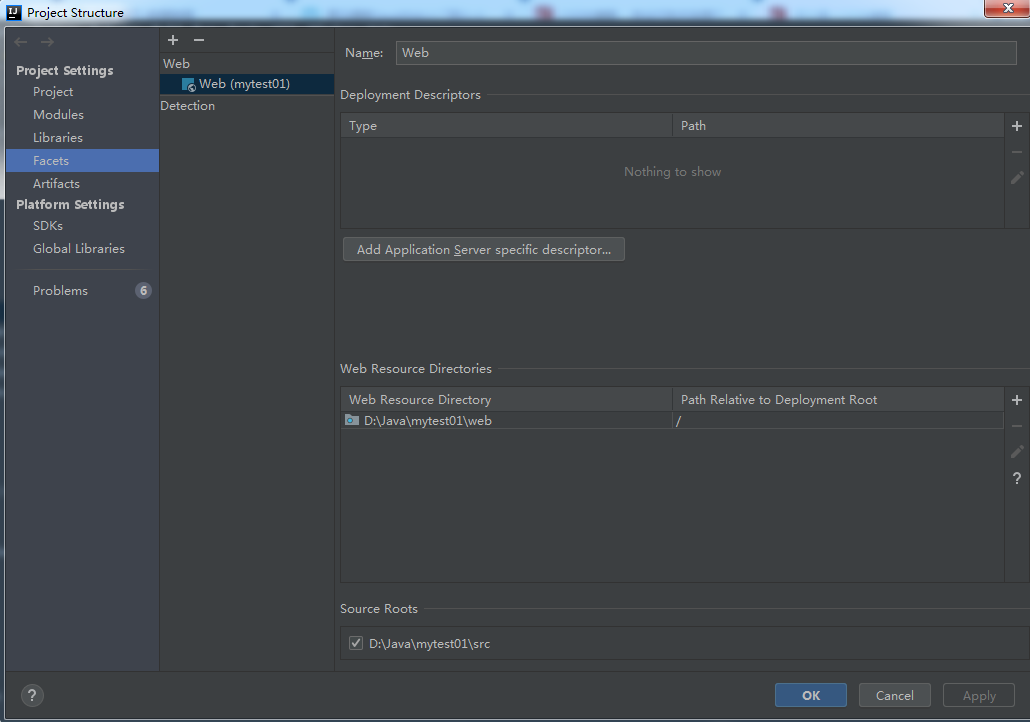Open web resource directories help question mark
Viewport: 1030px width, 722px height.
point(1017,478)
